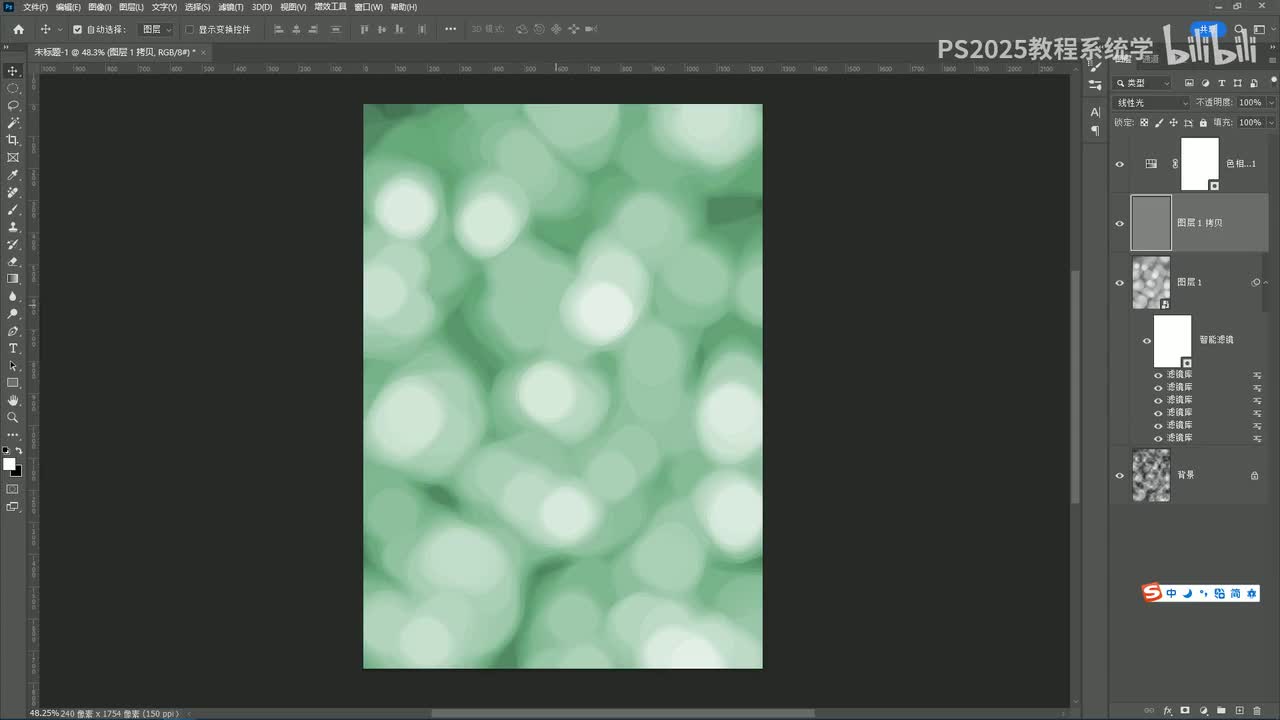Viewport: 1280px width, 720px height.
Task: Select the Hand tool
Action: point(13,400)
